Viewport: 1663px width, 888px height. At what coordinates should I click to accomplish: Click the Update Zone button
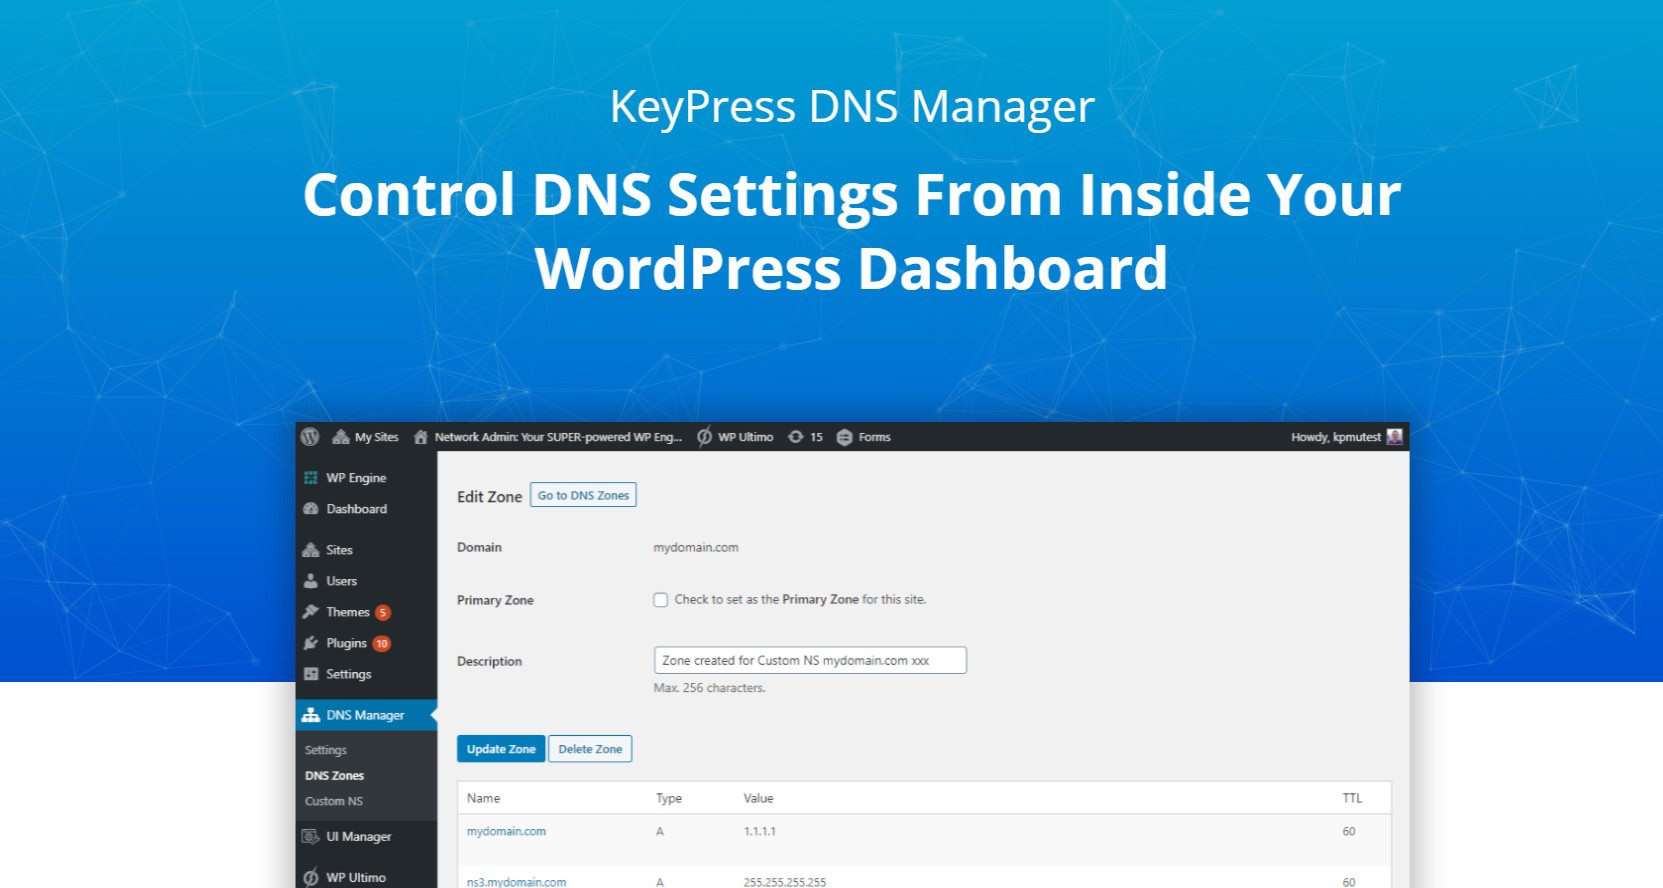(501, 749)
